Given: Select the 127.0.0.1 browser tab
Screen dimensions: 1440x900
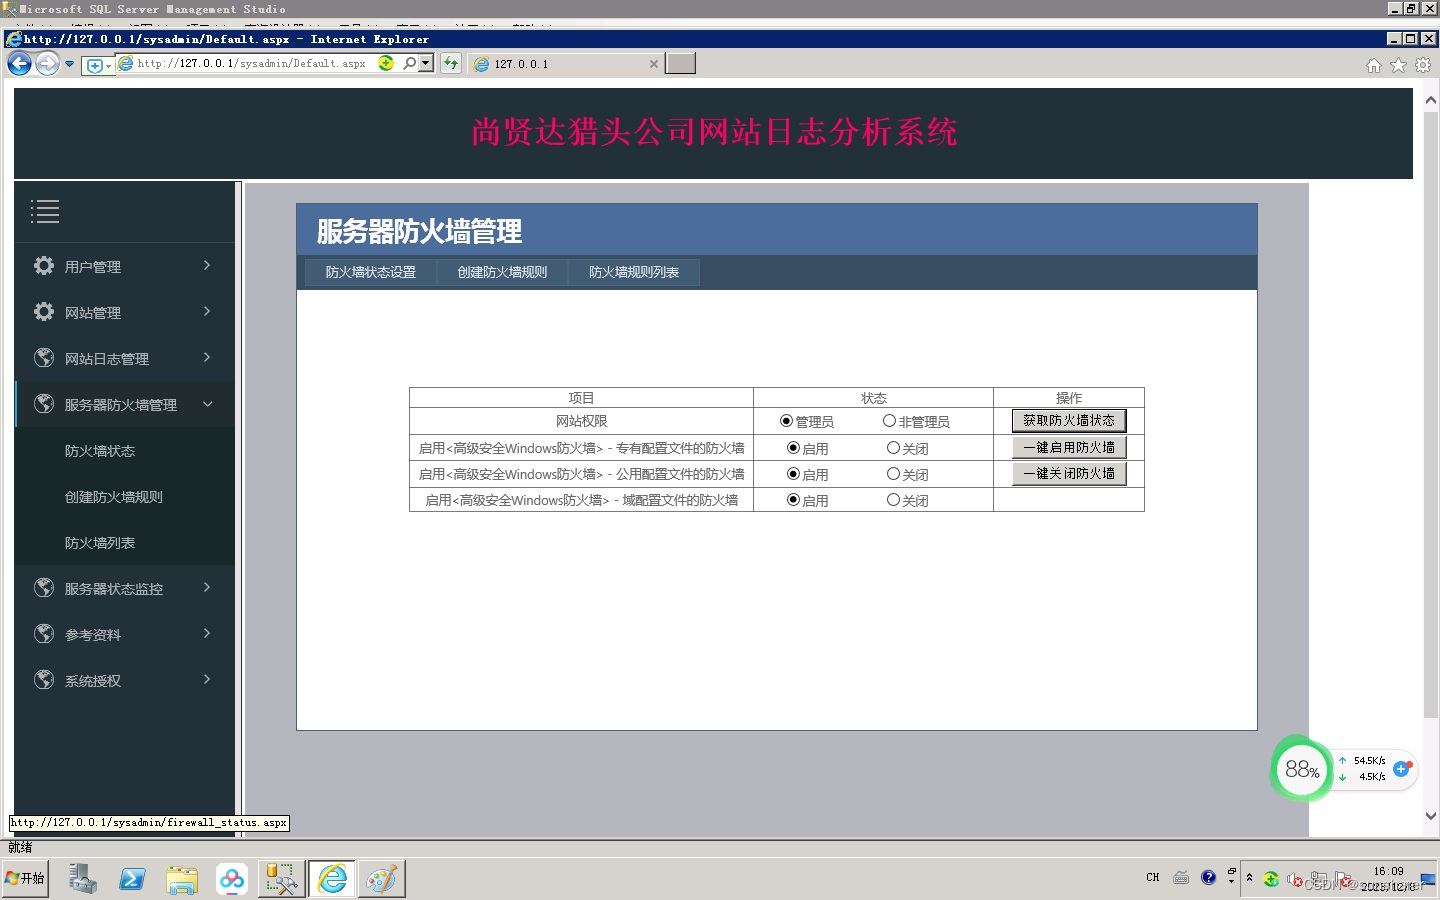Looking at the screenshot, I should [x=566, y=63].
